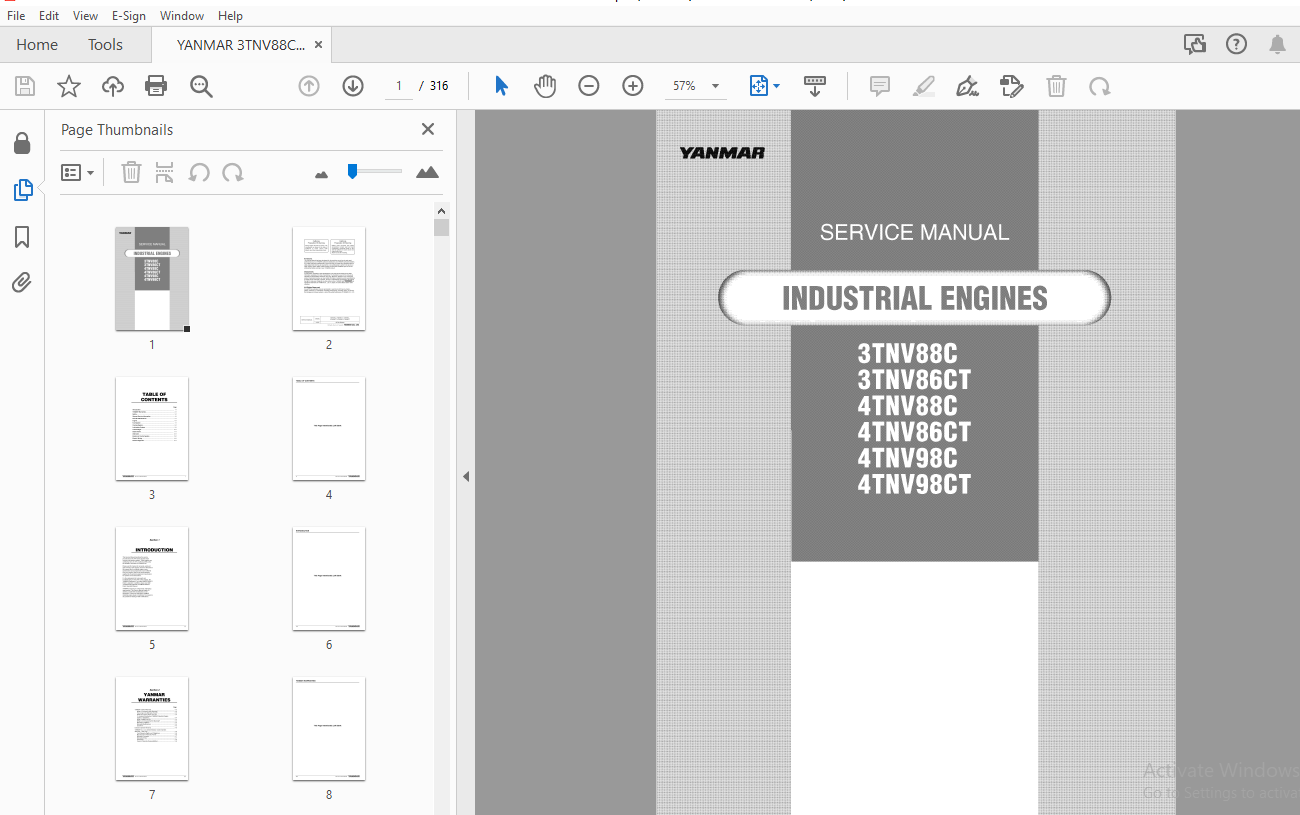Screen dimensions: 1300x815
Task: Click the thumbnail size slider handle
Action: pos(352,171)
